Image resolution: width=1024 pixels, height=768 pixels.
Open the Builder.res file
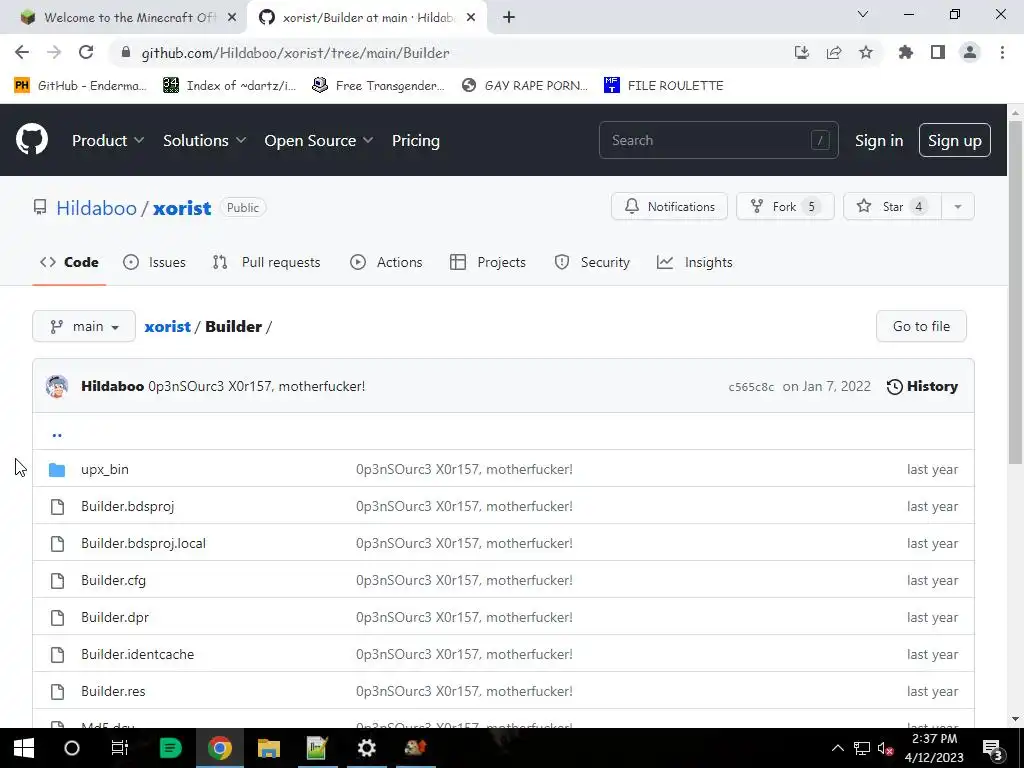coord(113,691)
